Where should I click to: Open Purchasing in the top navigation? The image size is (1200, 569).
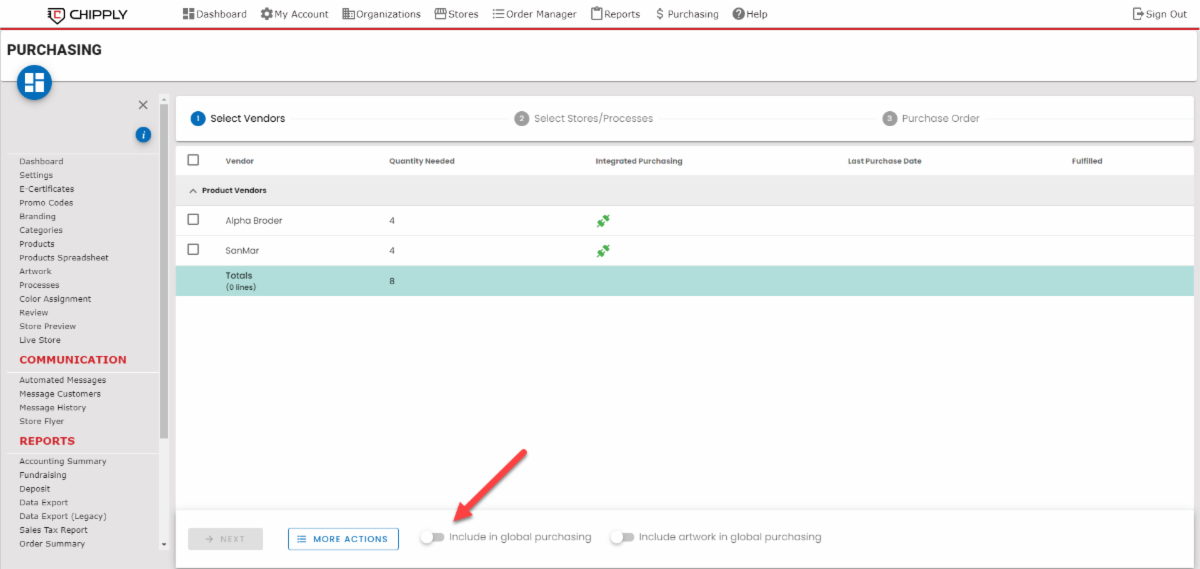pos(686,14)
